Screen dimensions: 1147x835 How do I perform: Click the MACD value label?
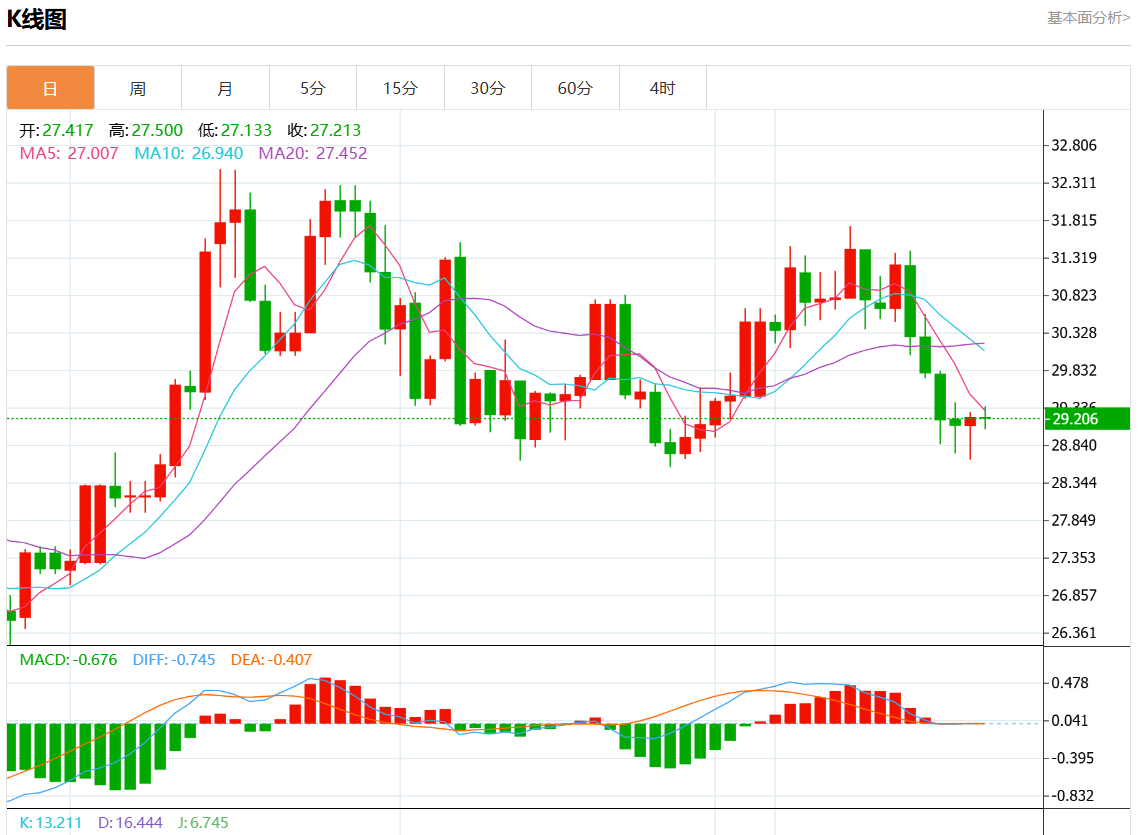coord(68,660)
